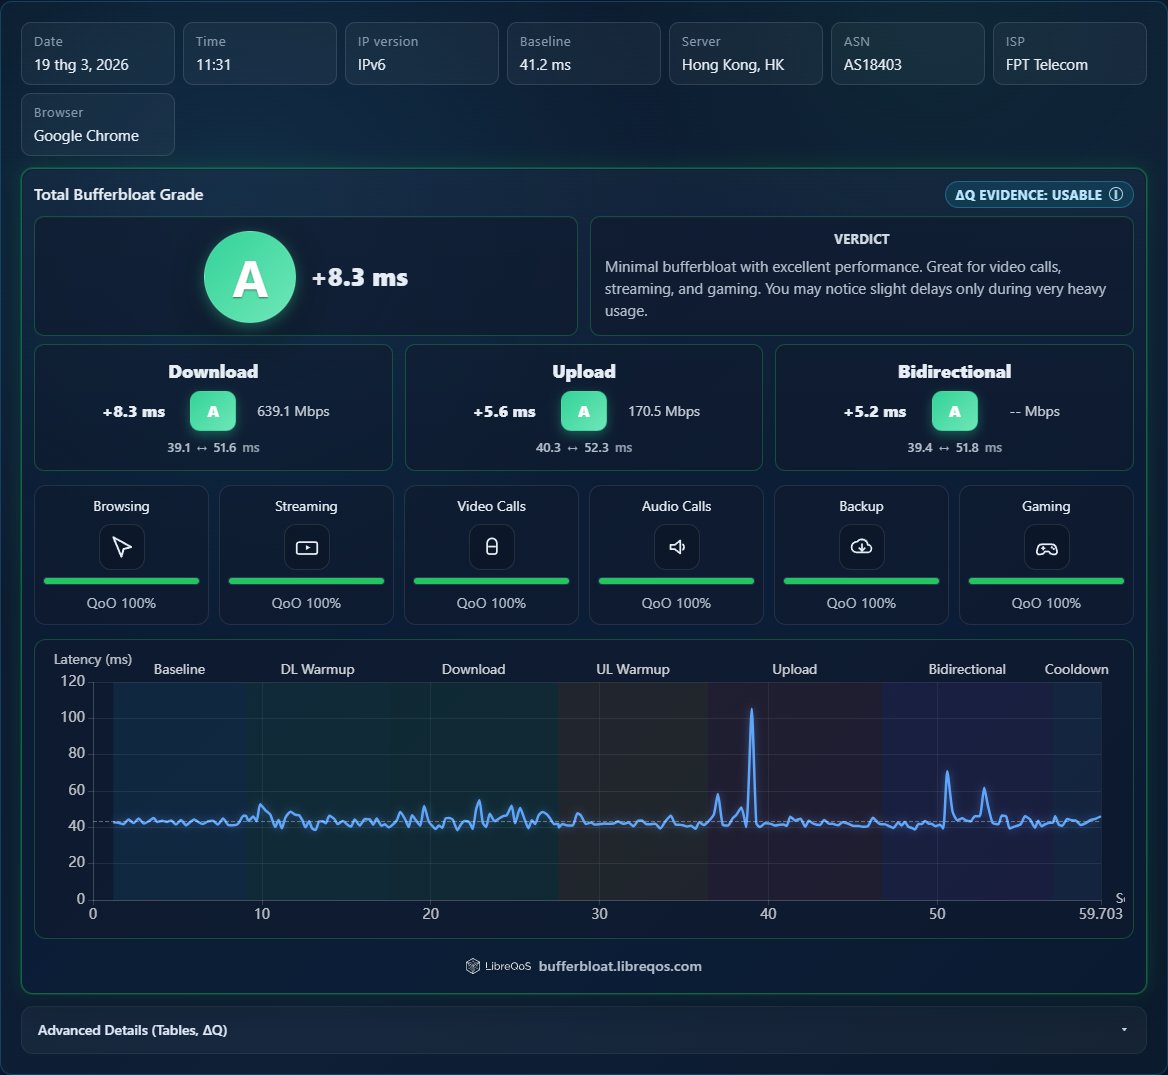Click the VERDICT heading
The width and height of the screenshot is (1168, 1075).
(x=861, y=239)
